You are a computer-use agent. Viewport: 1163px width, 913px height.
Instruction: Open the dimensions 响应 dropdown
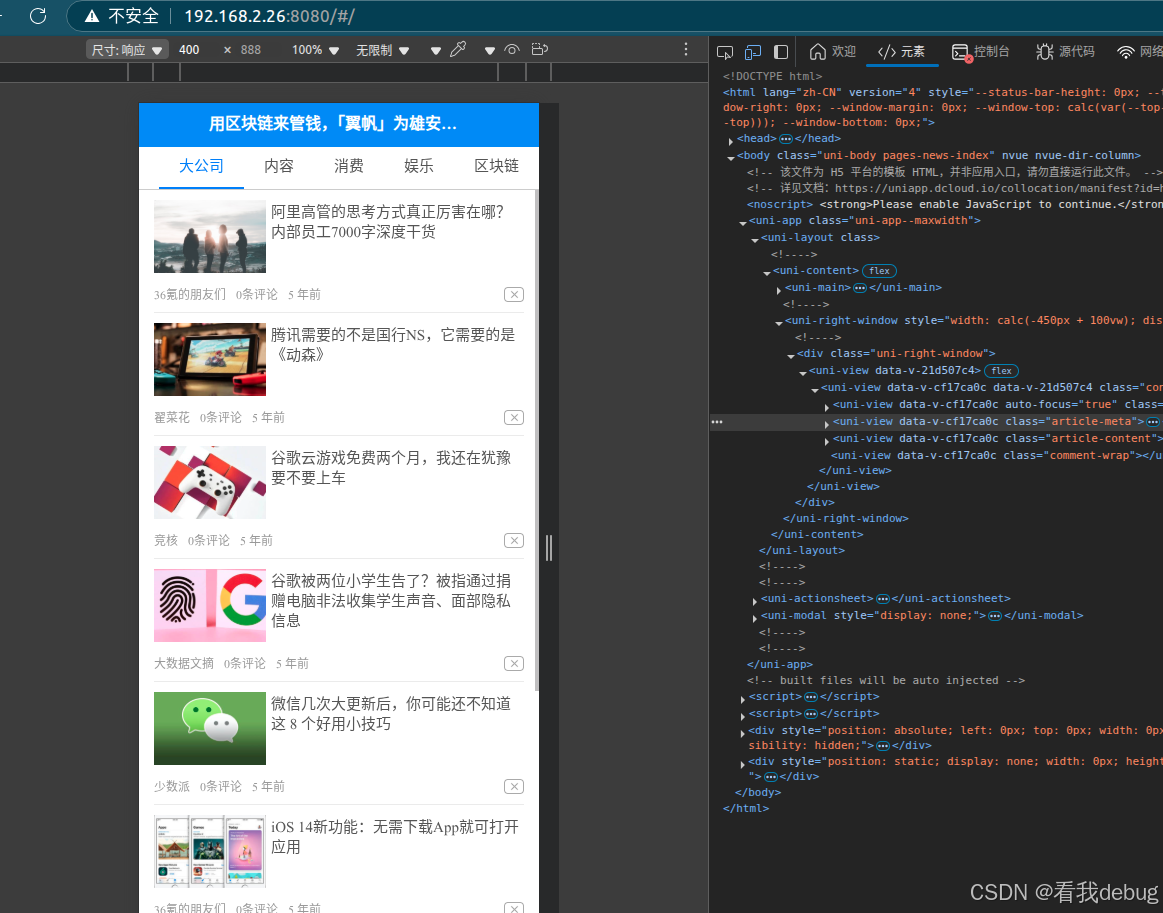click(128, 50)
